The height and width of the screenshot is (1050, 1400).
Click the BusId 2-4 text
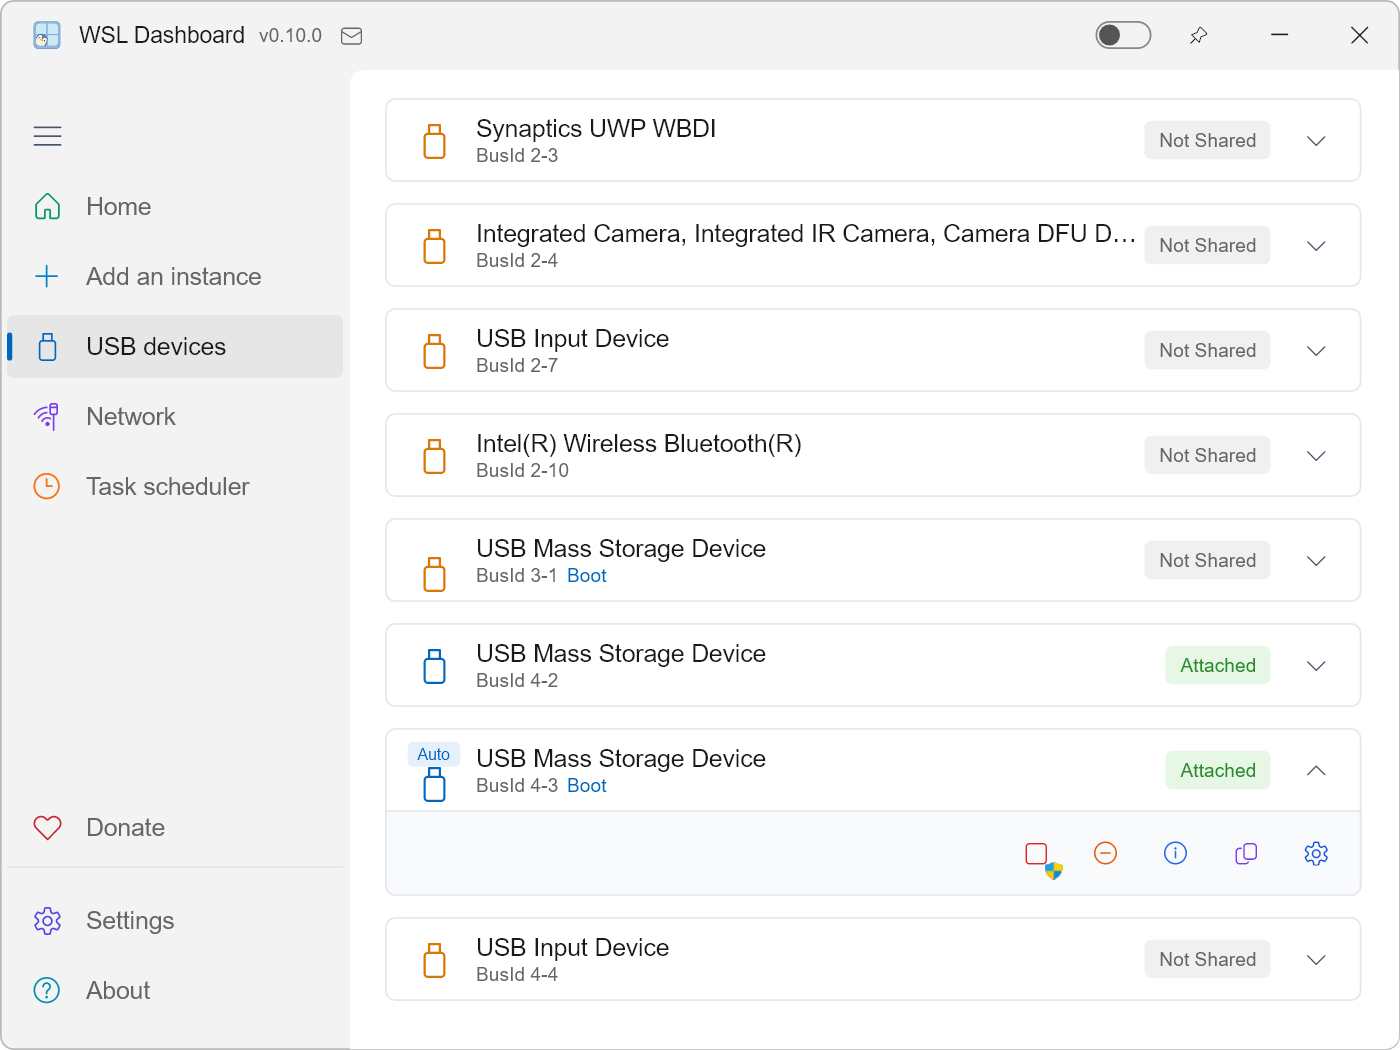(517, 261)
